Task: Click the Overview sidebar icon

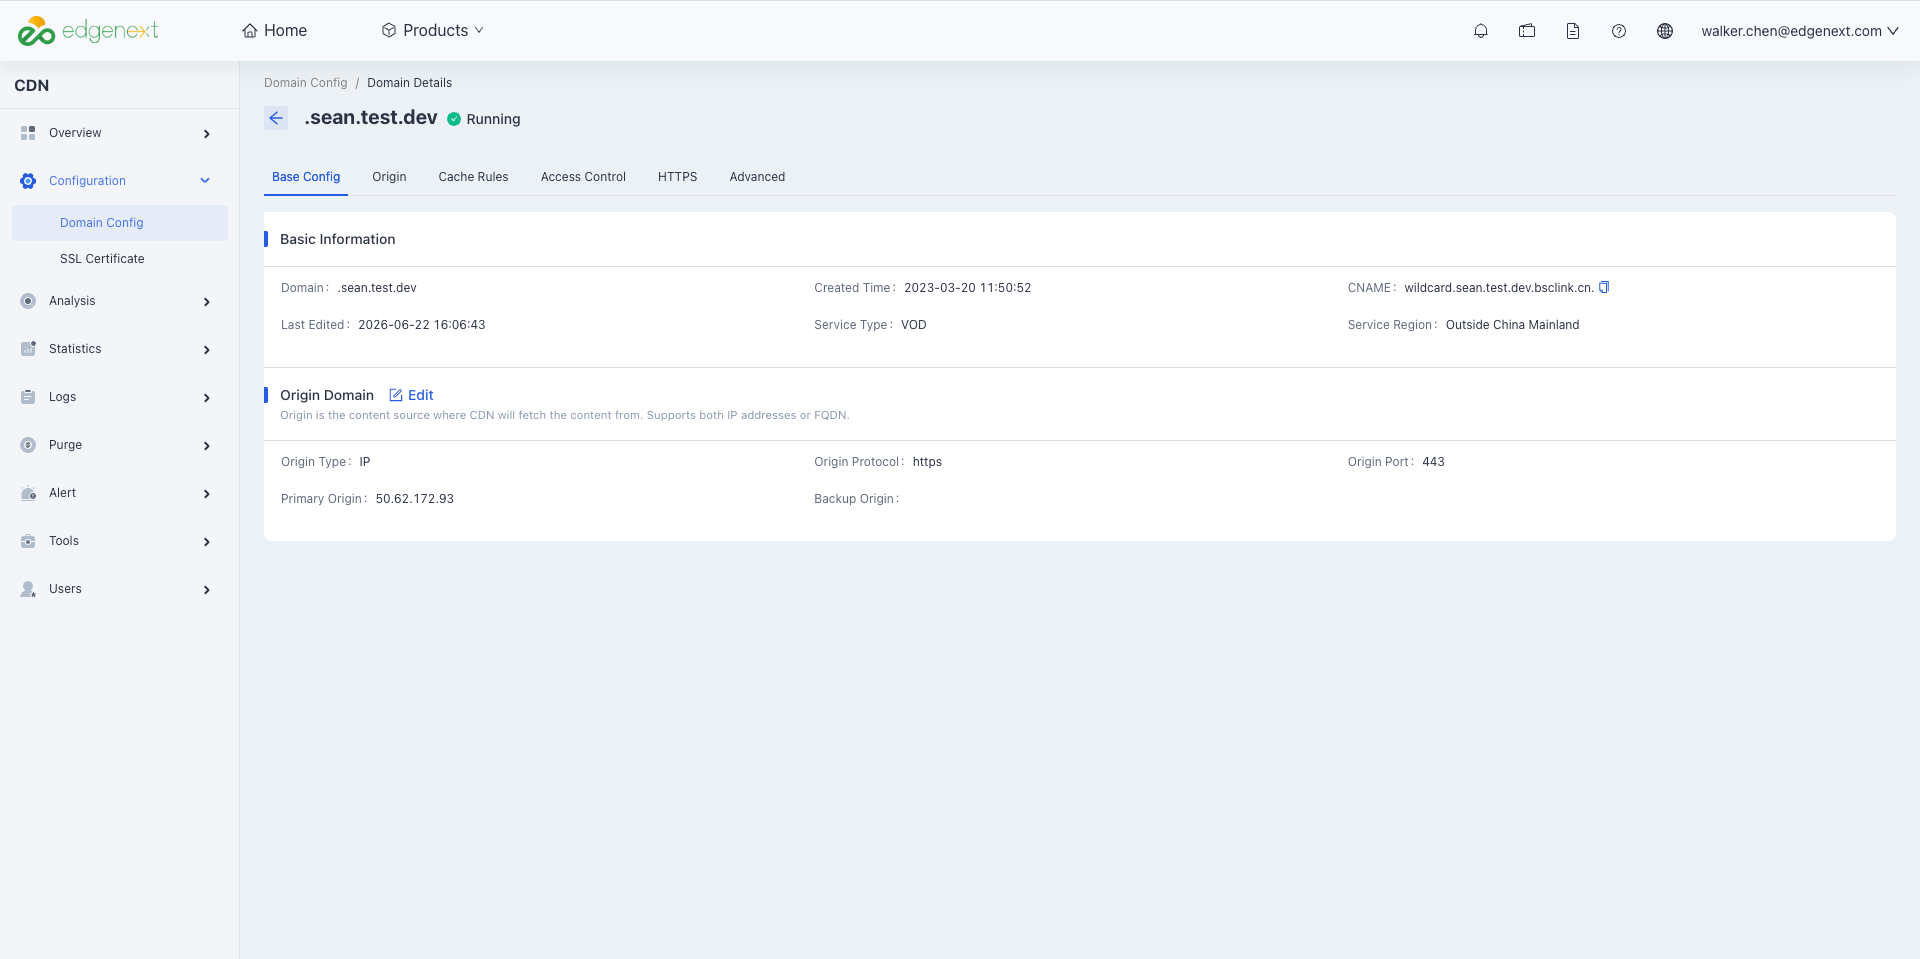Action: point(28,133)
